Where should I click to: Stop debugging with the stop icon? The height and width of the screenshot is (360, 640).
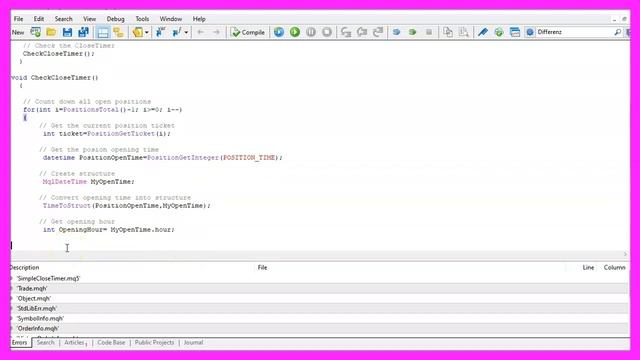(327, 32)
